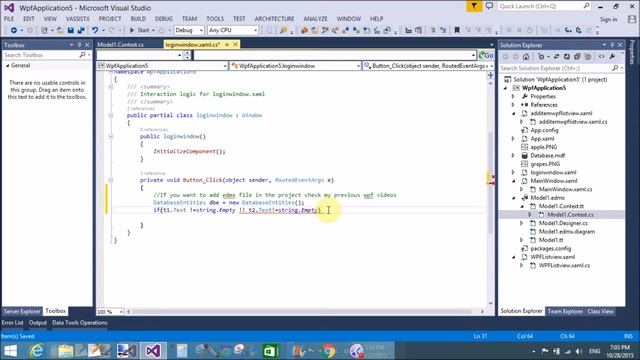Viewport: 640px width, 360px height.
Task: Switch to the Server Explorer tab
Action: coord(22,311)
